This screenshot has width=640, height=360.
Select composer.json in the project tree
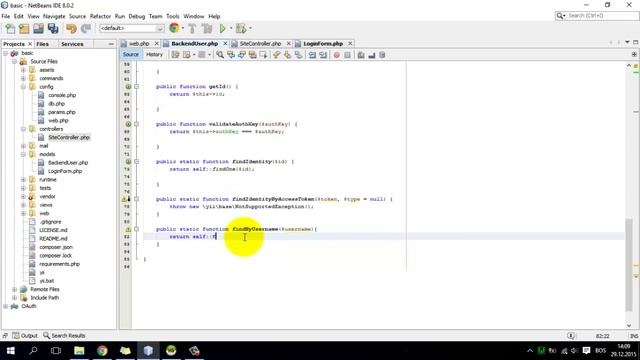click(x=56, y=247)
